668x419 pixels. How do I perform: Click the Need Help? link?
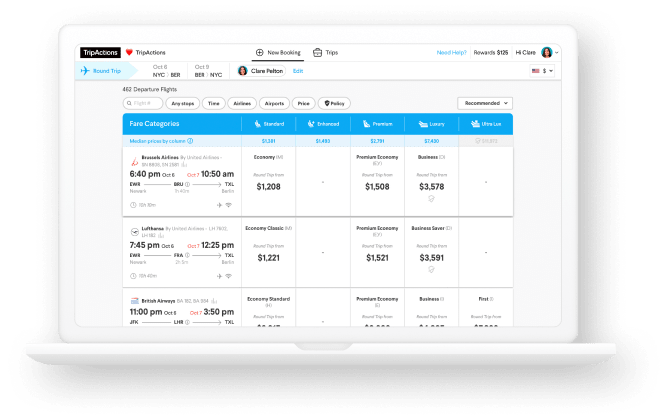click(x=452, y=52)
